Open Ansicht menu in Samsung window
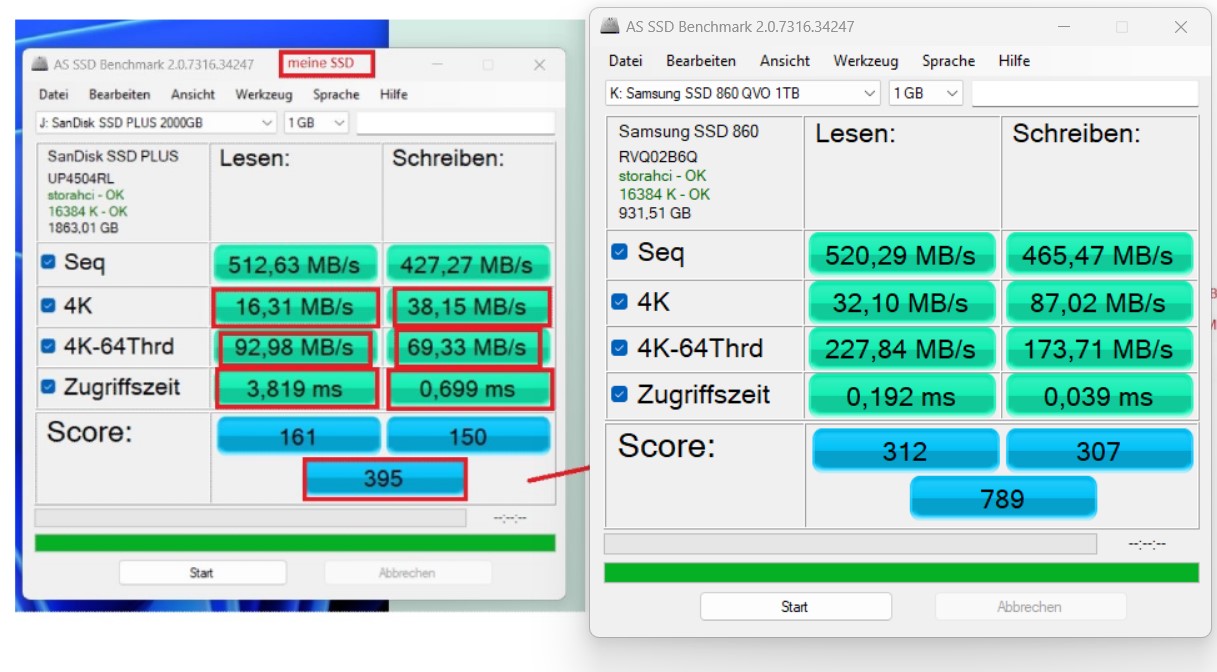Screen dimensions: 1217x672 point(785,60)
